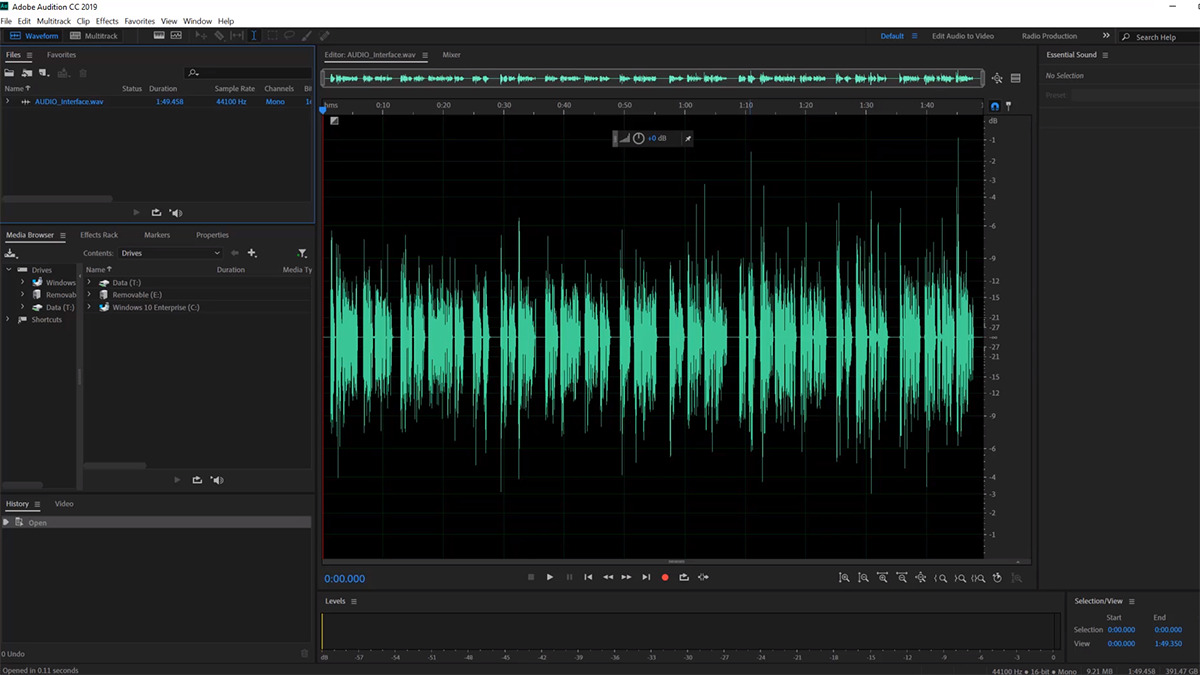1200x675 pixels.
Task: Expand Windows 10 Enterprise (C:) in Media Browser
Action: point(91,307)
